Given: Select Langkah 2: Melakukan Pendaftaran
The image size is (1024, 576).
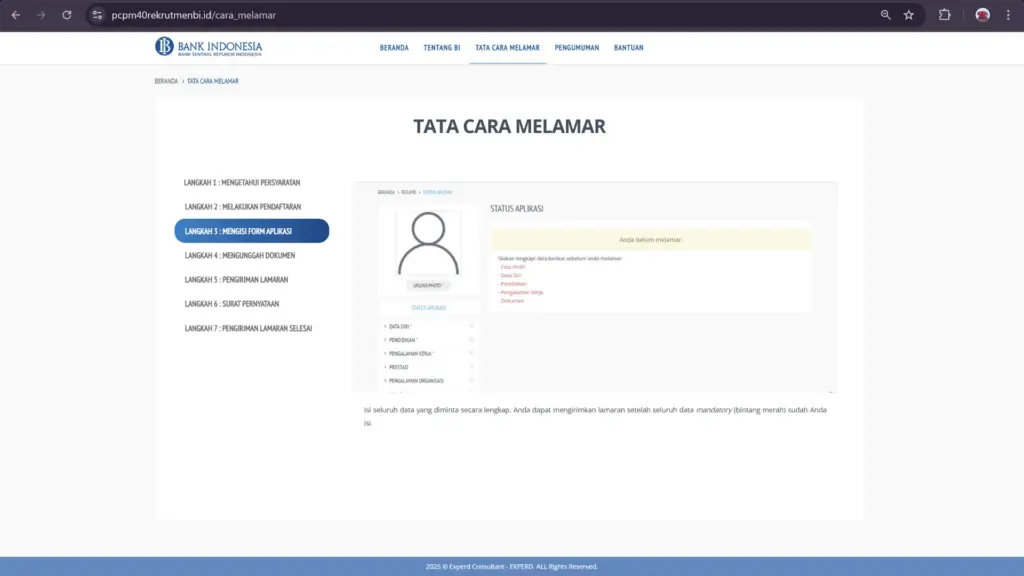Looking at the screenshot, I should pyautogui.click(x=243, y=207).
